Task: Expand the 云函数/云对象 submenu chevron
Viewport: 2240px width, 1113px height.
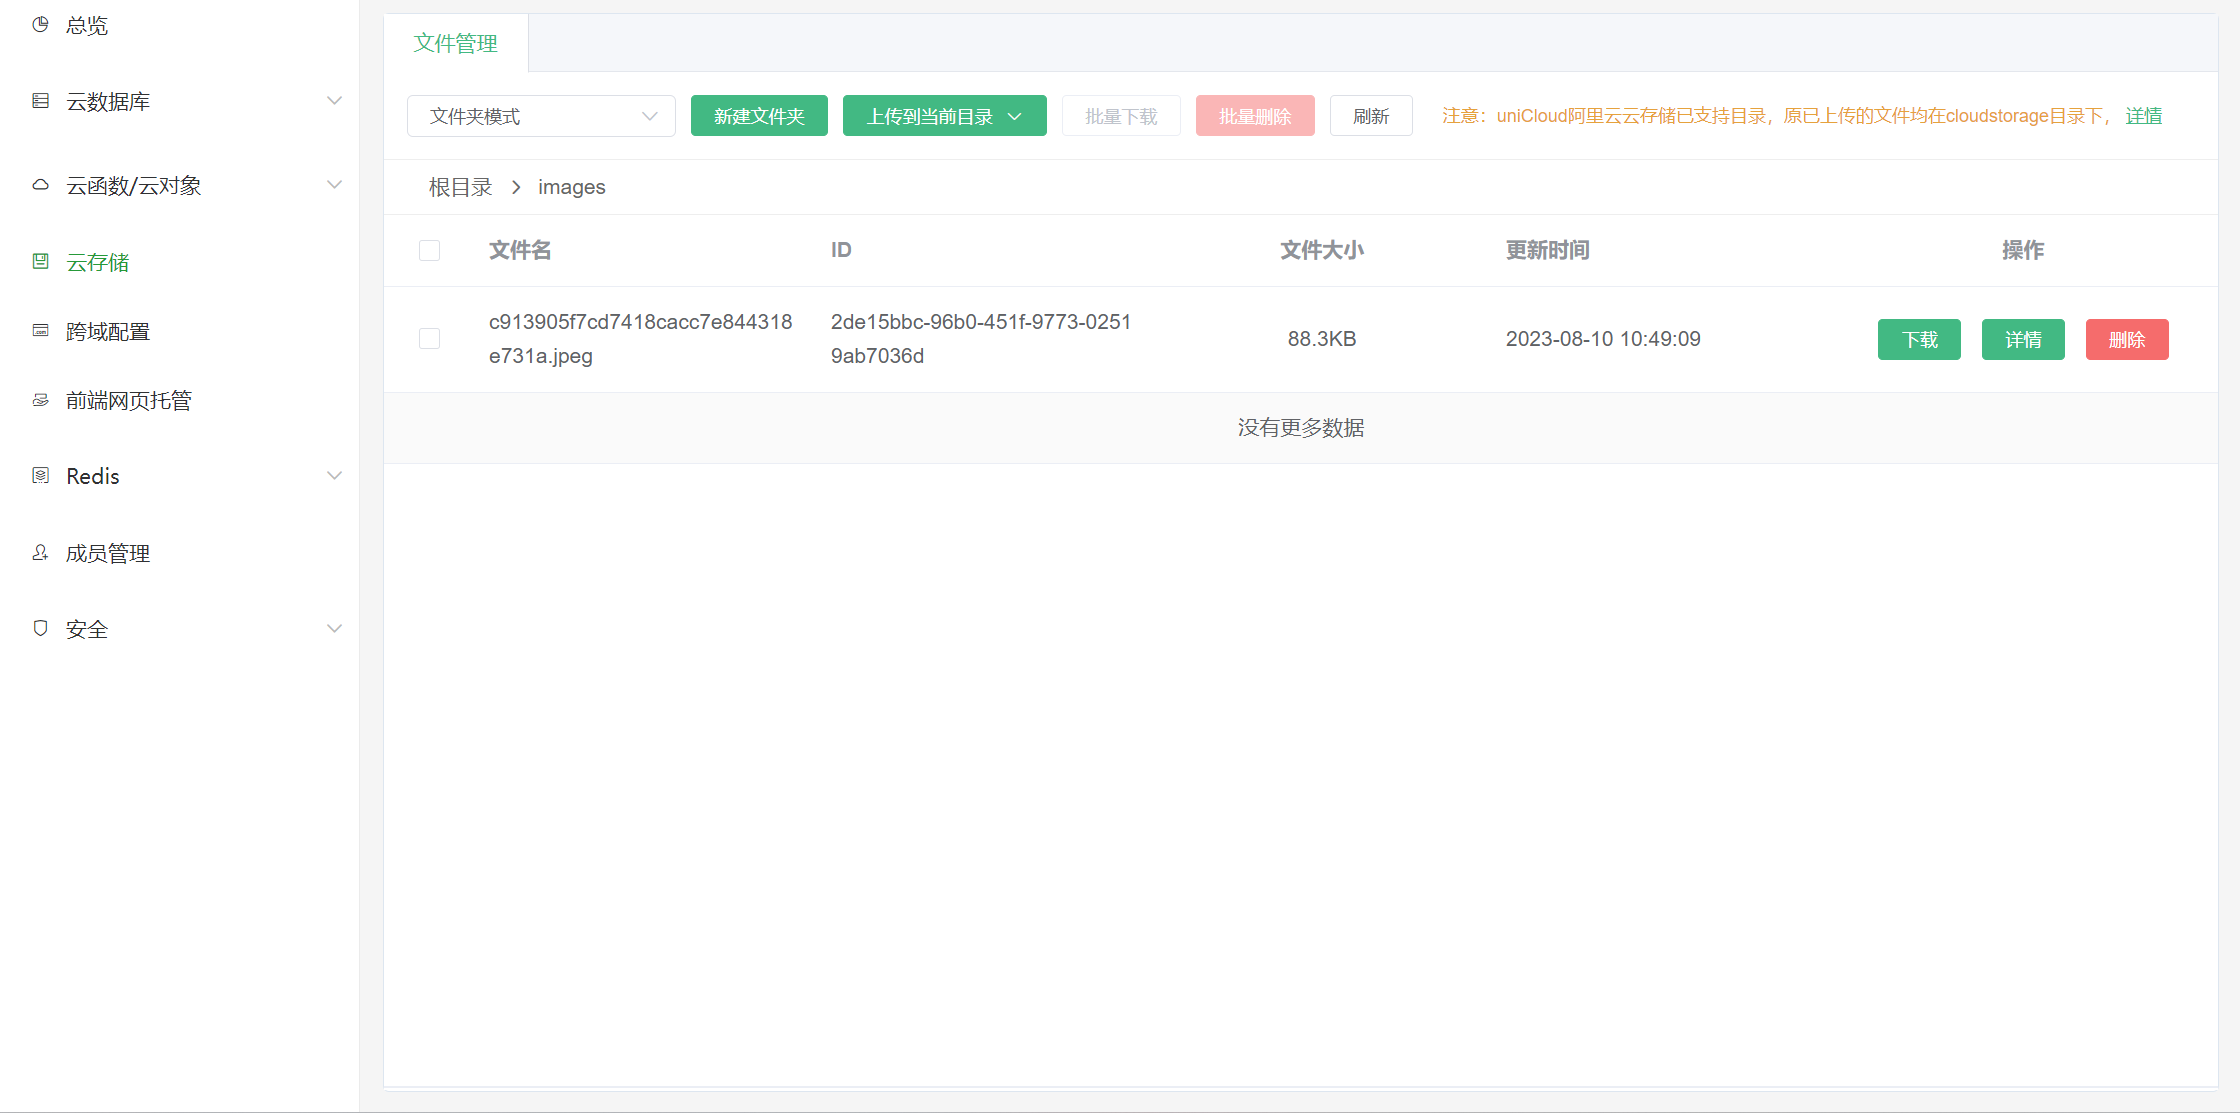Action: pos(334,185)
